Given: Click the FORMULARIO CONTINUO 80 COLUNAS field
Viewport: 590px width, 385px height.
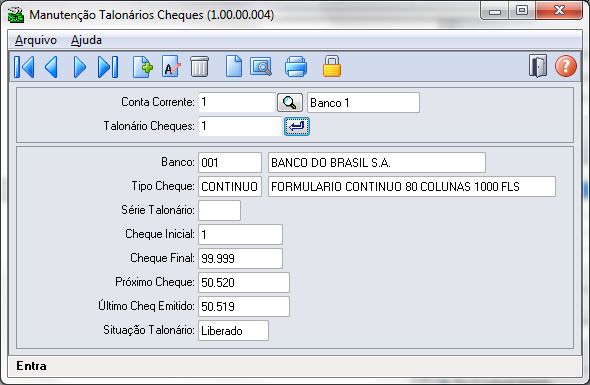Looking at the screenshot, I should [412, 187].
